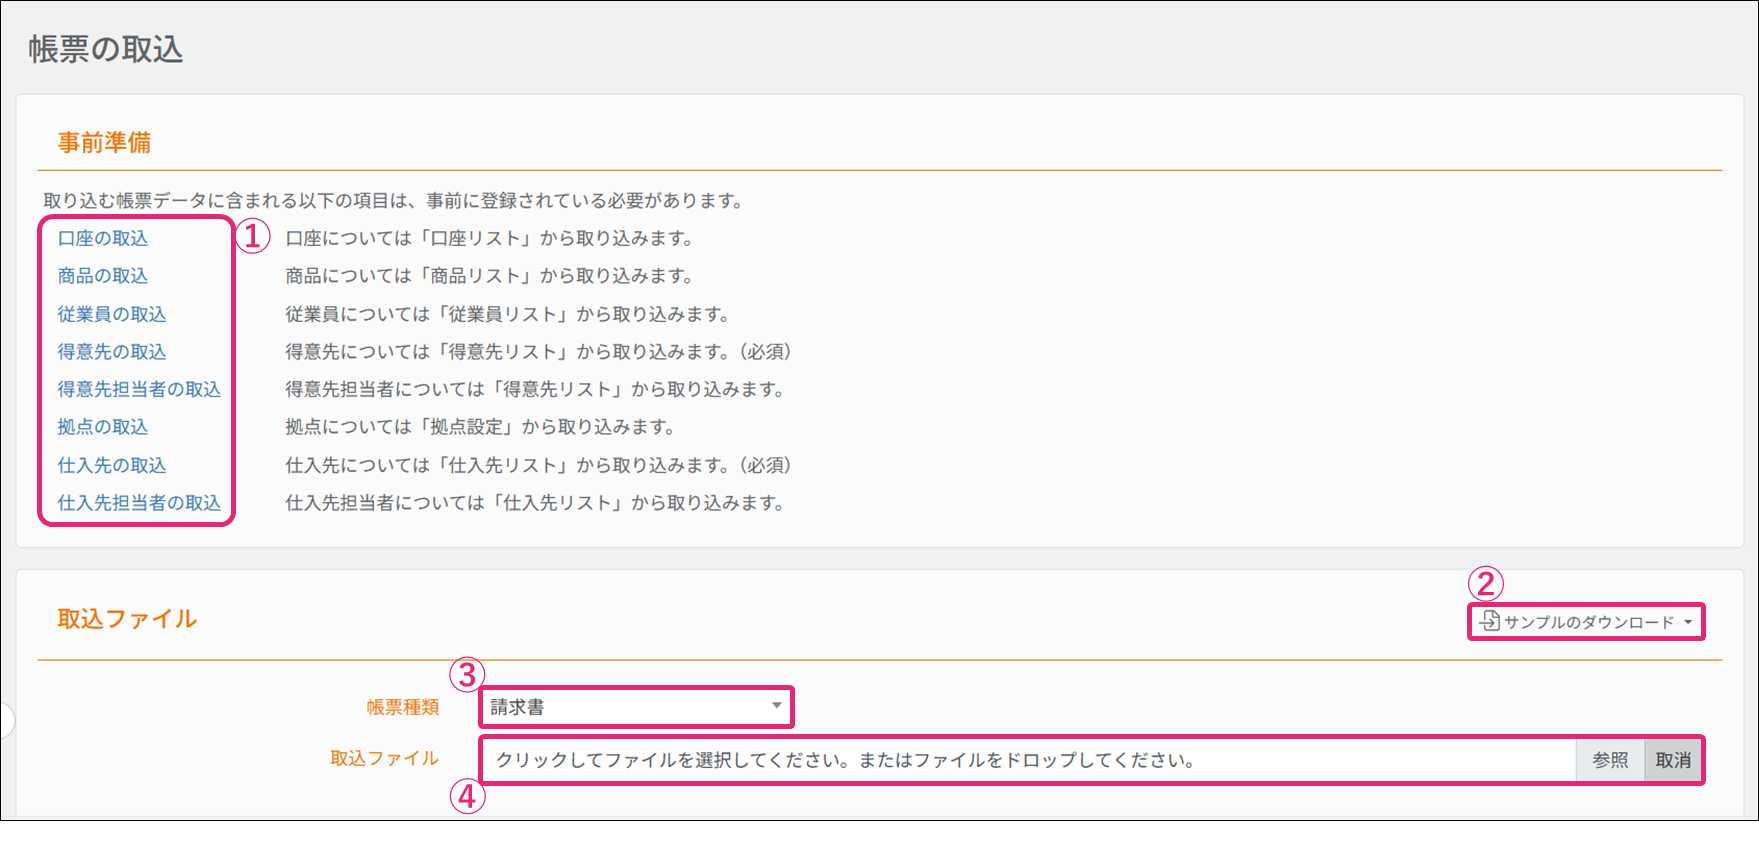Click the download icon in サンプルのダウンロード

[1490, 621]
